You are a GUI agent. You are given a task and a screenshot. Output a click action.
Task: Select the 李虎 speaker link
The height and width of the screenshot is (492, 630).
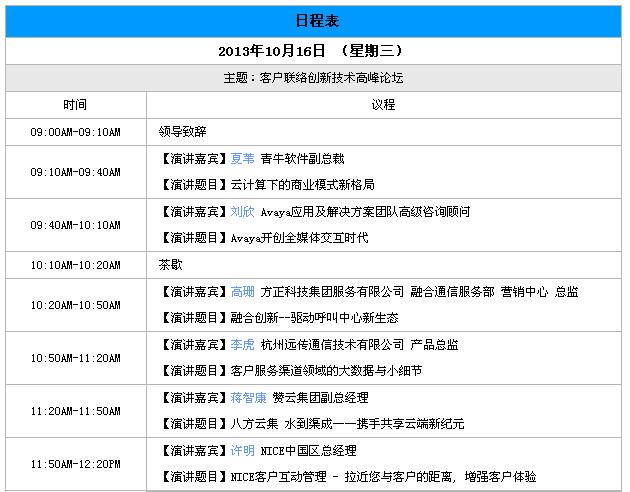coord(242,344)
